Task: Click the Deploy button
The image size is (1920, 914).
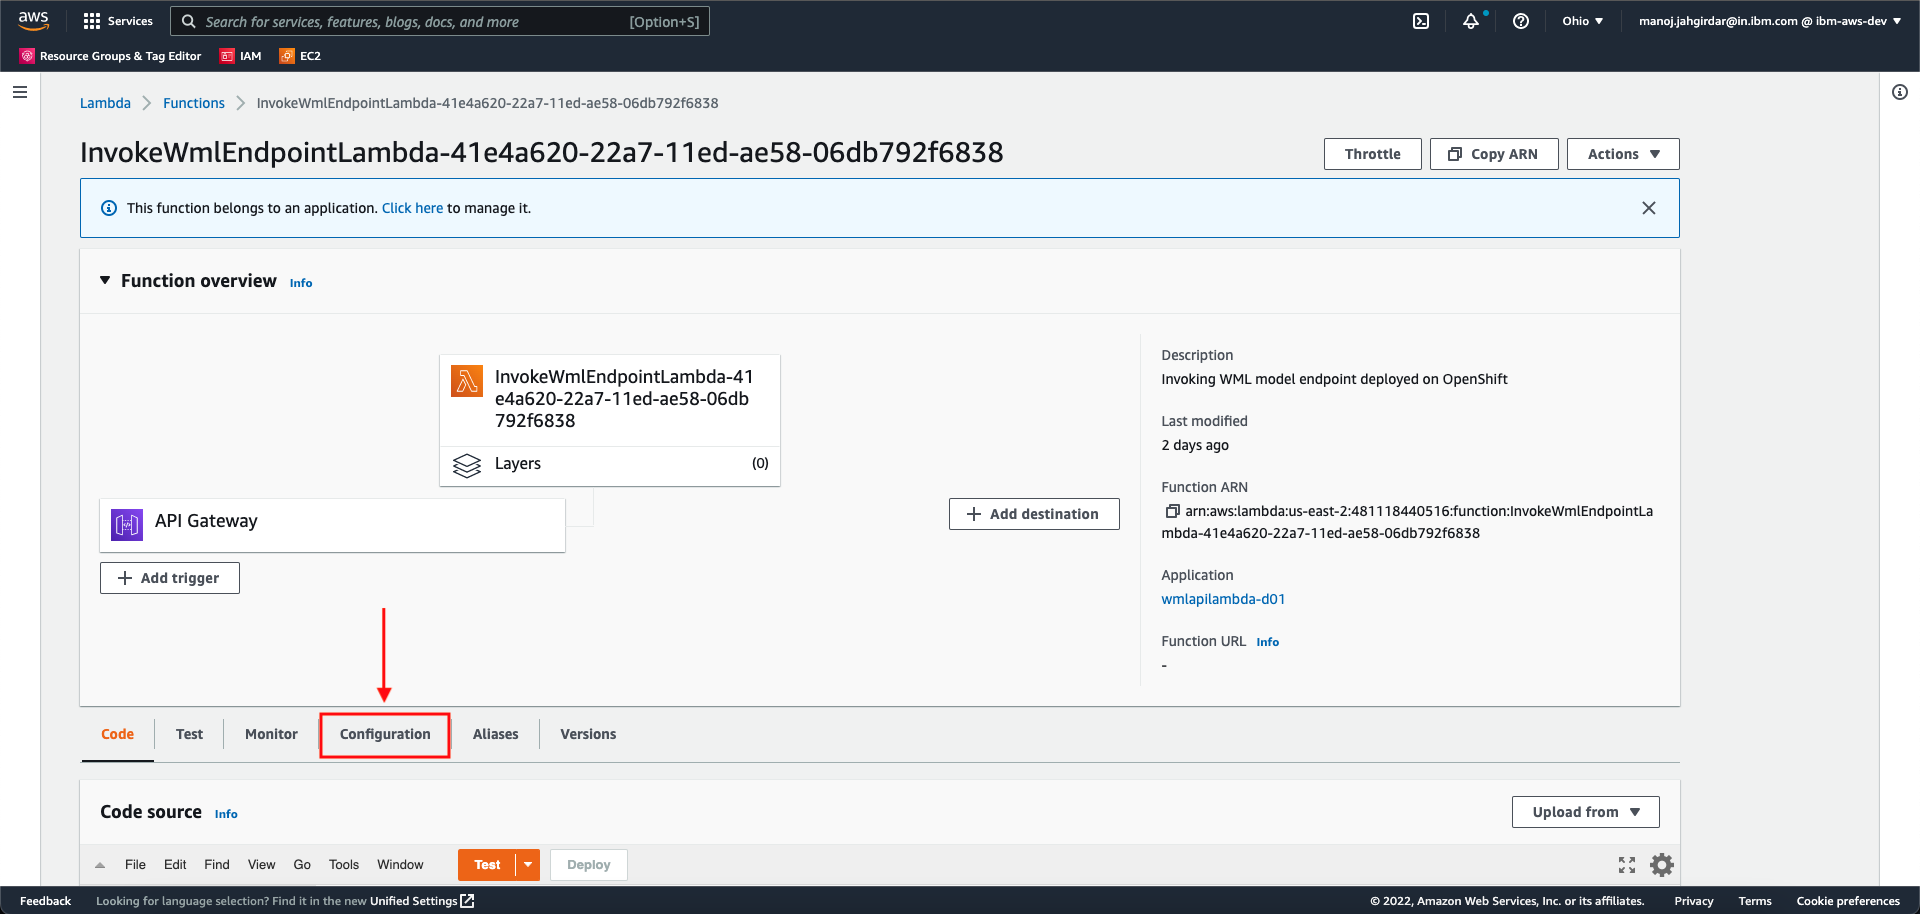Action: click(x=589, y=865)
